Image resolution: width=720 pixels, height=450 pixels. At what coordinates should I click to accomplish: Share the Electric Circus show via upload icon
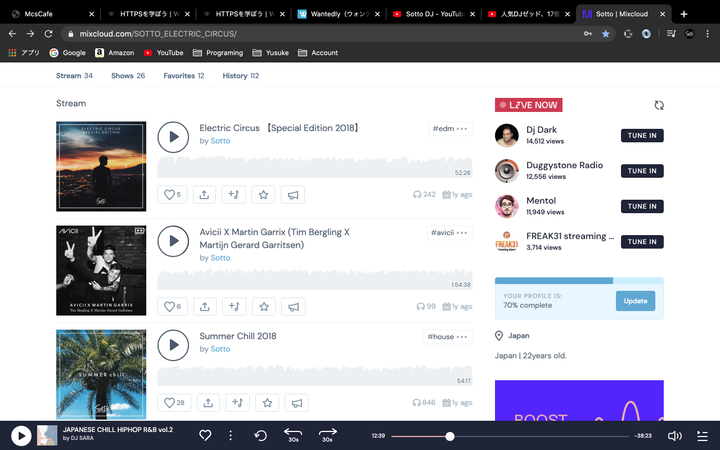pyautogui.click(x=204, y=195)
